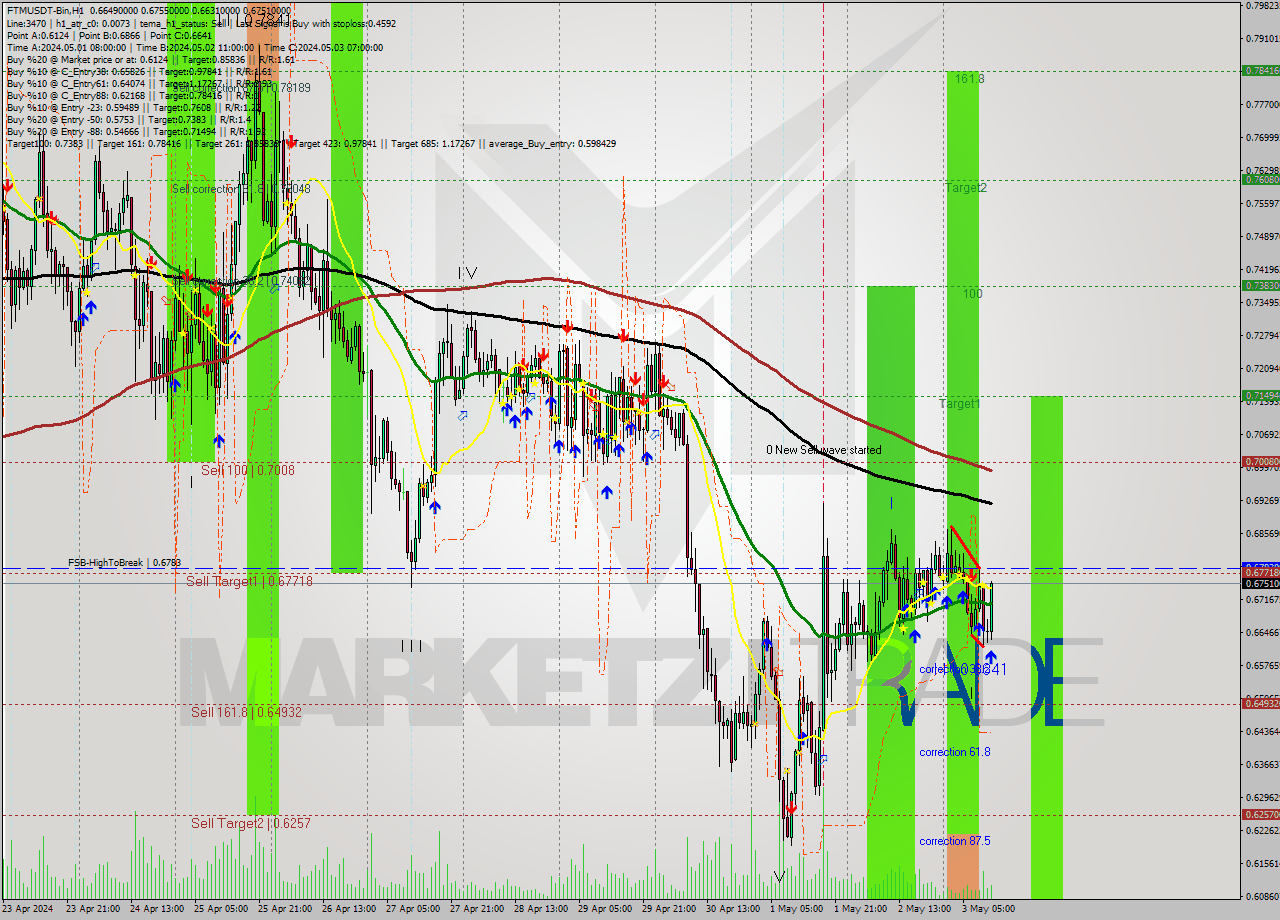The height and width of the screenshot is (920, 1280).
Task: Click the '24 Apr 13:00' time label
Action: coord(155,909)
